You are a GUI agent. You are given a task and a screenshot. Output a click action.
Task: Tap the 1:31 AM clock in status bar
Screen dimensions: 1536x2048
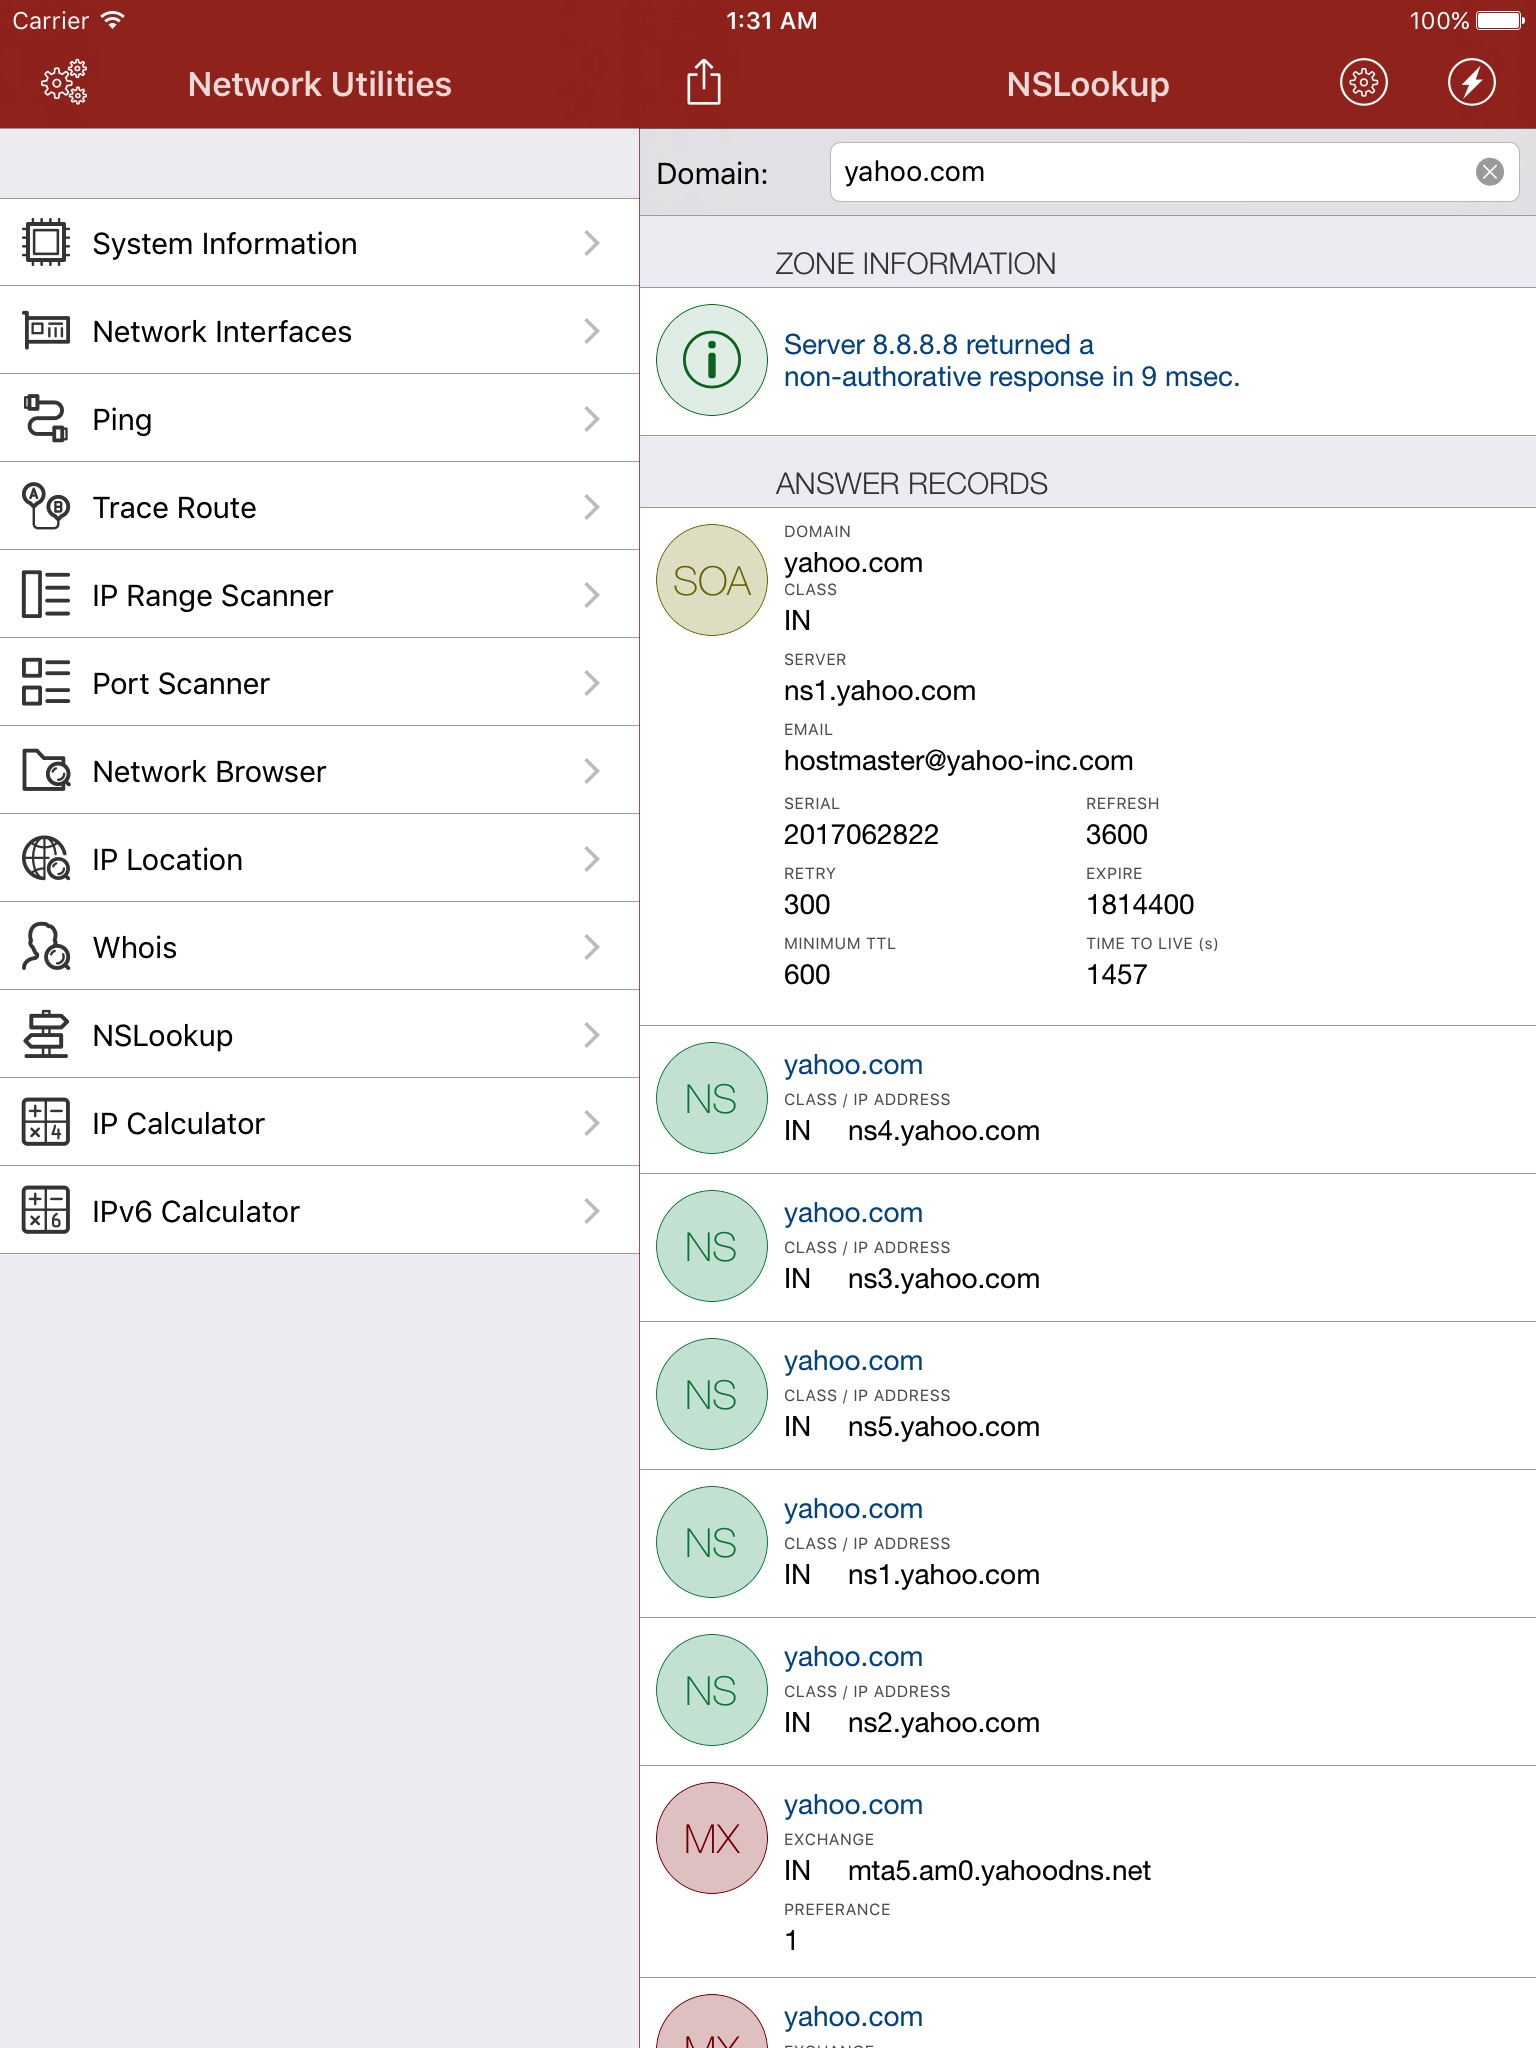771,20
